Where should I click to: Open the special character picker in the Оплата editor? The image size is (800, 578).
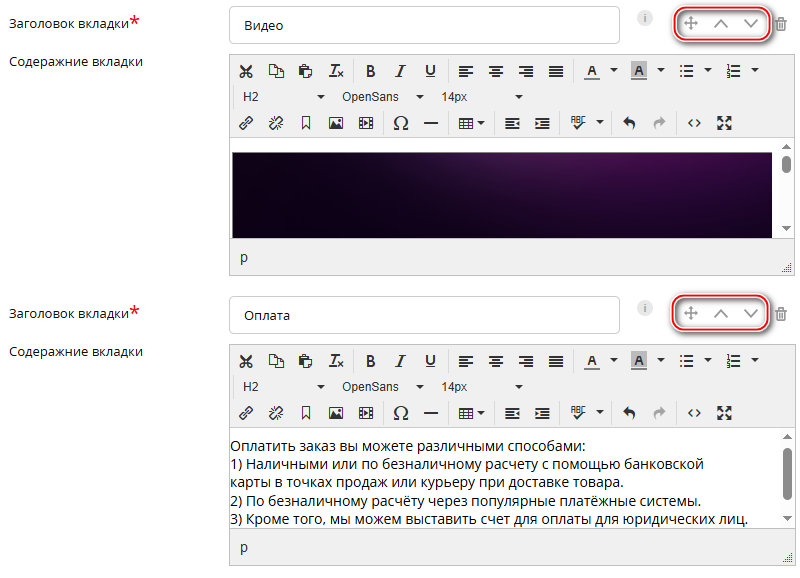[401, 412]
